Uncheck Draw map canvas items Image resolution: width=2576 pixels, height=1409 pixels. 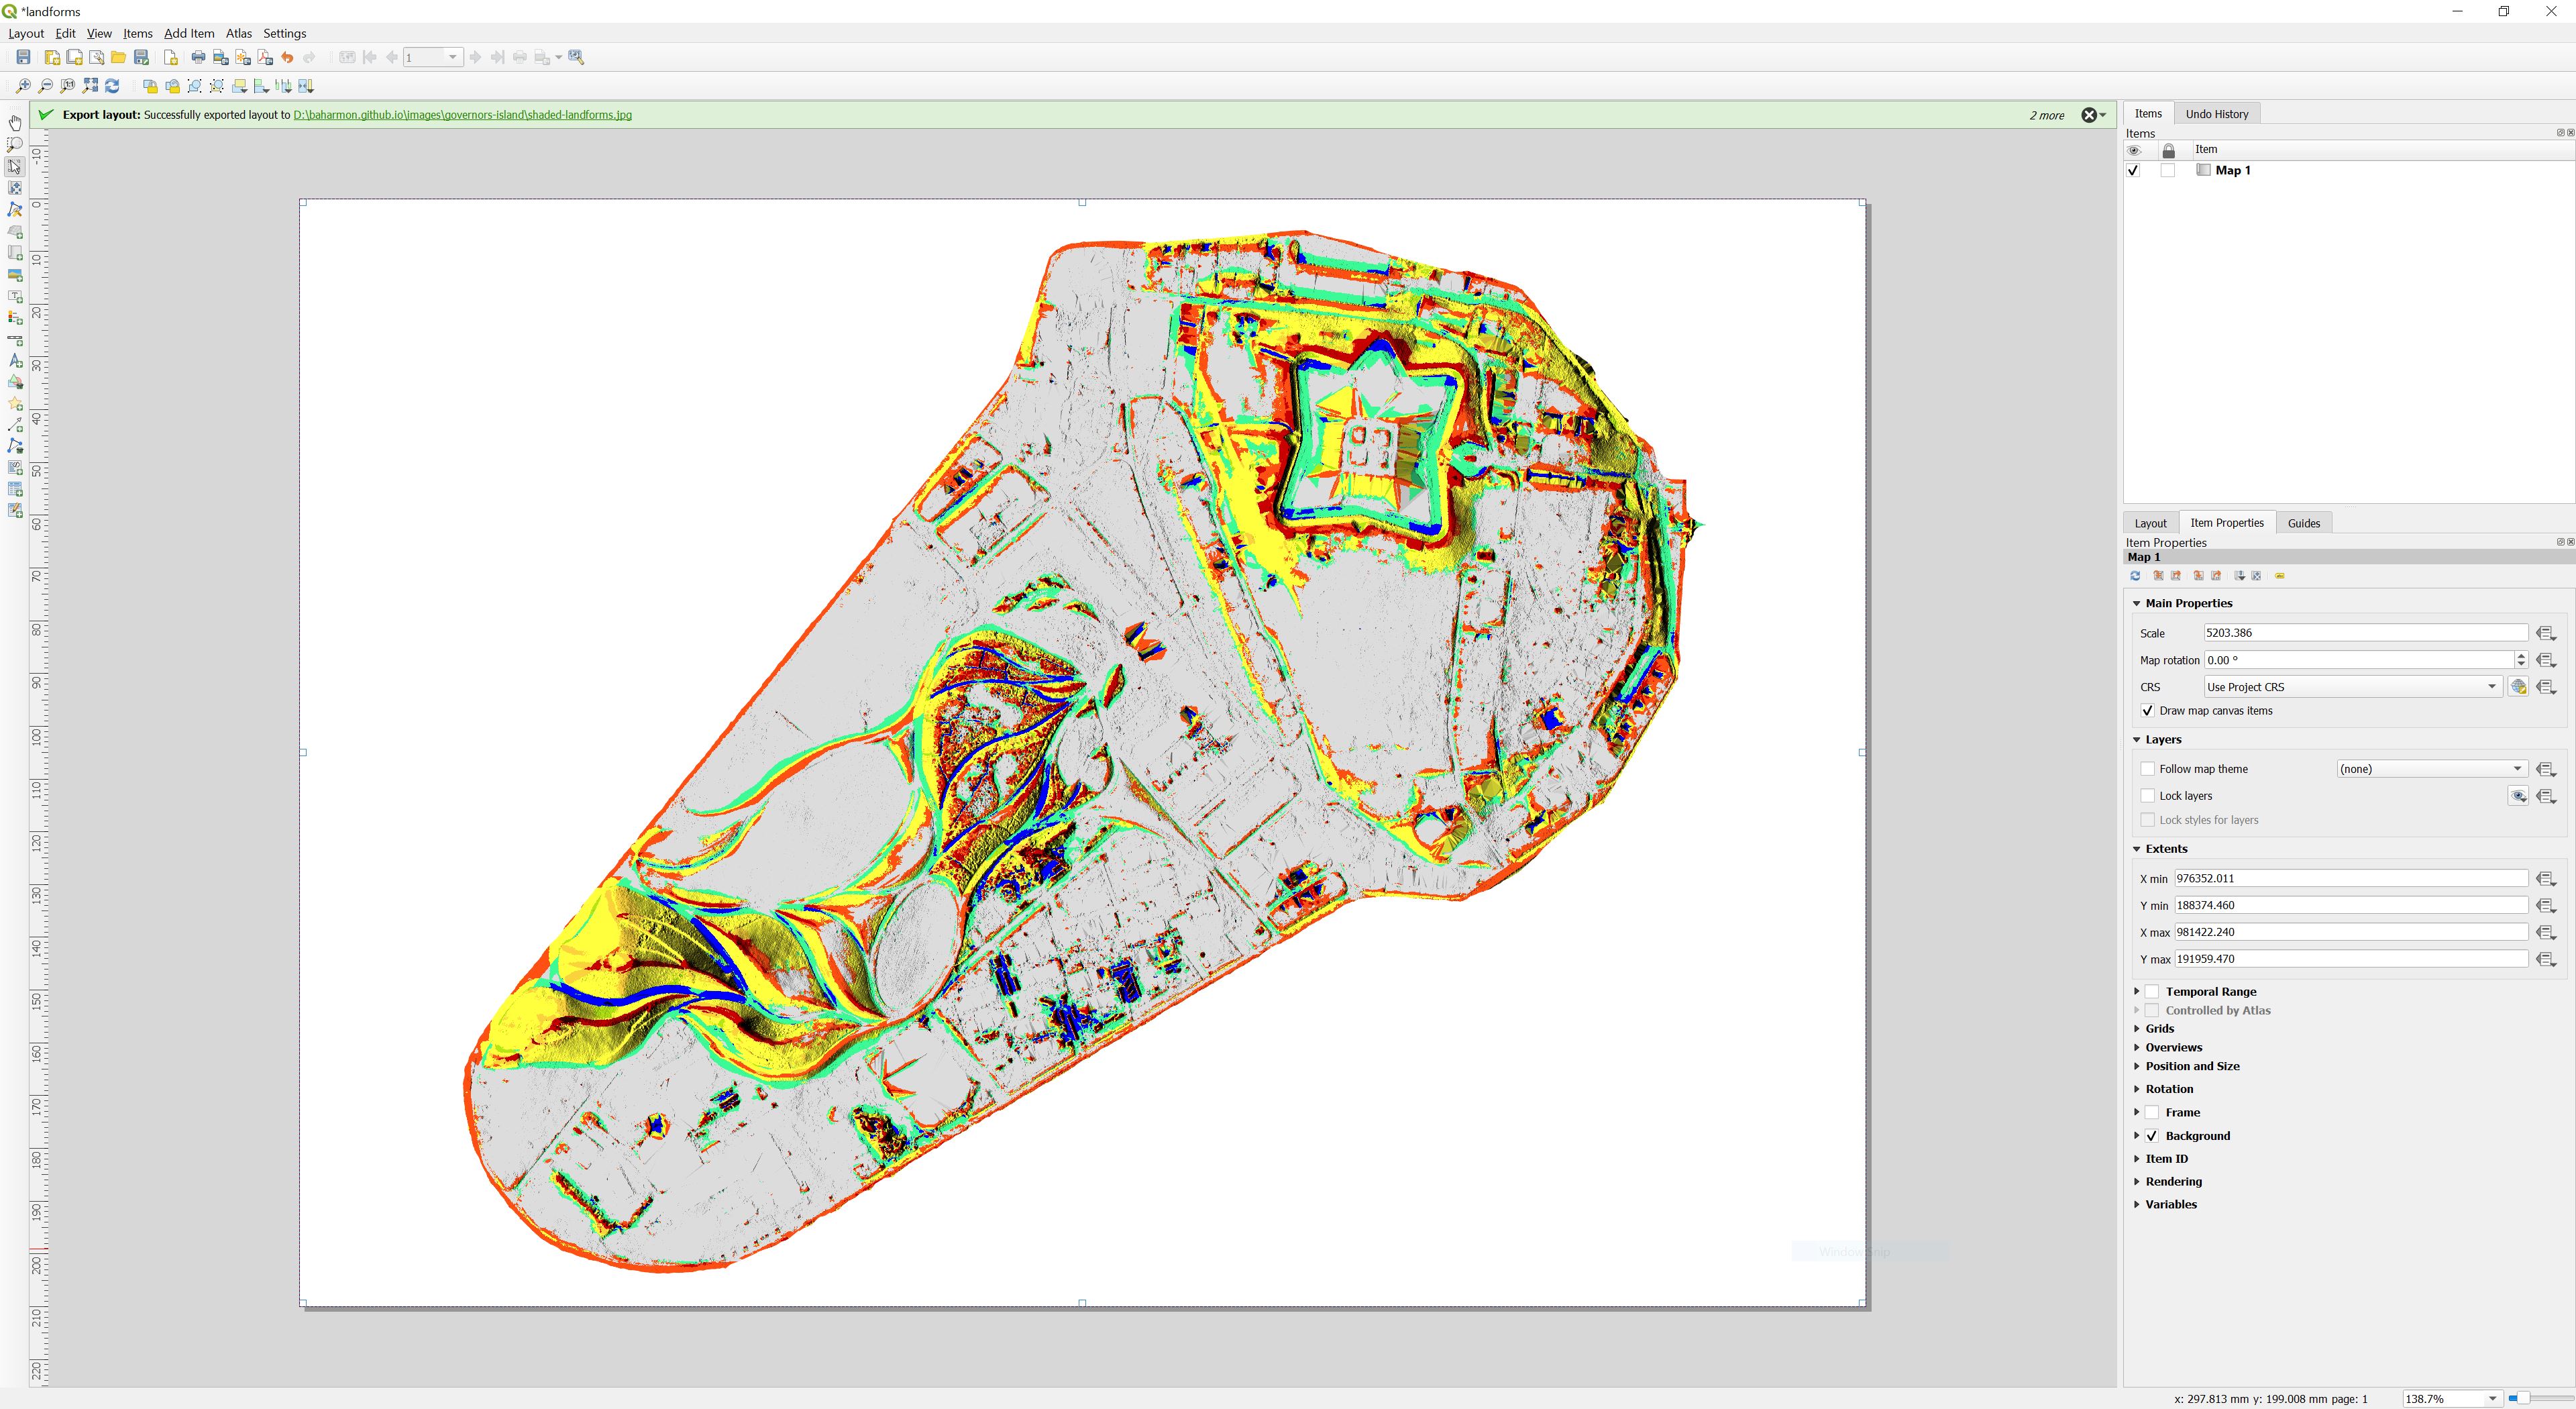click(2147, 711)
